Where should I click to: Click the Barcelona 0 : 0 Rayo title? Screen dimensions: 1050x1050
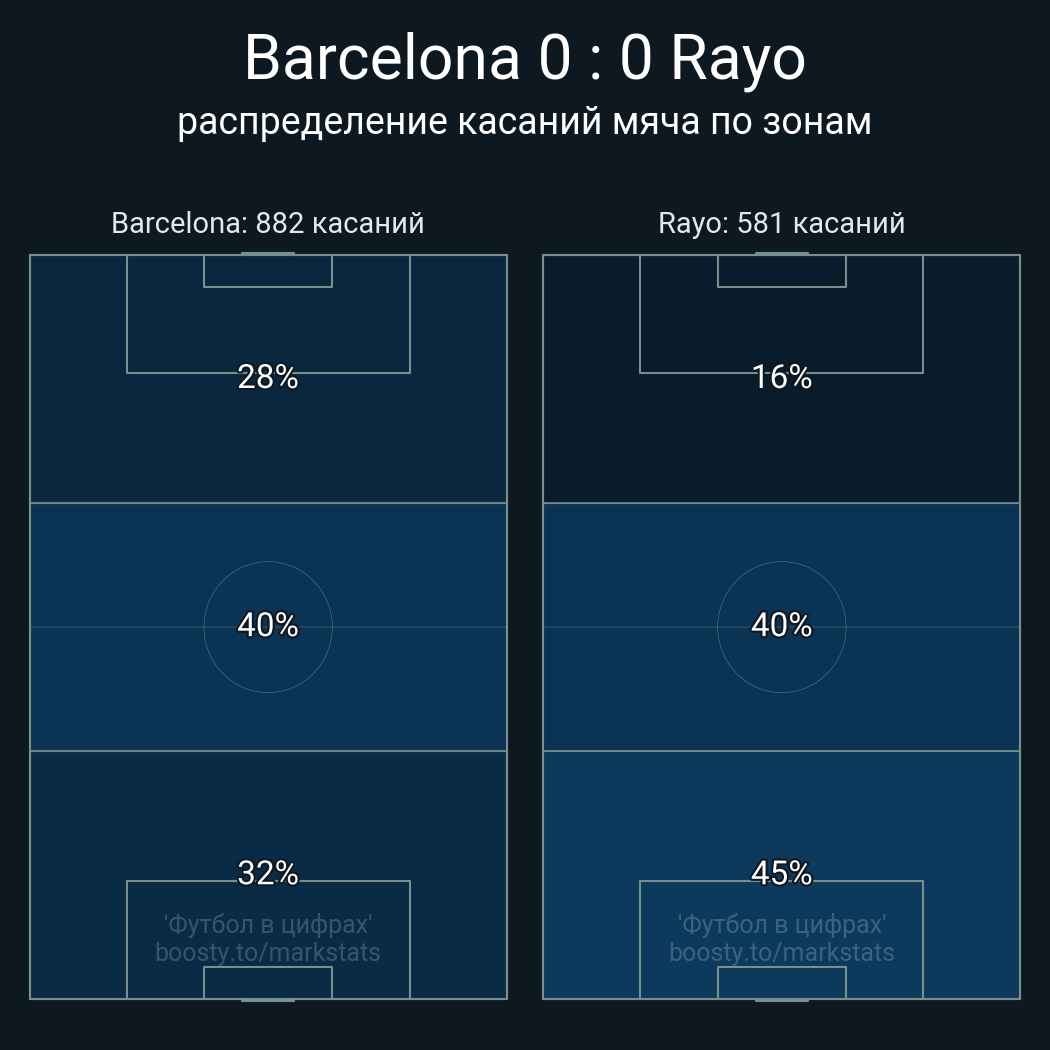(x=524, y=58)
